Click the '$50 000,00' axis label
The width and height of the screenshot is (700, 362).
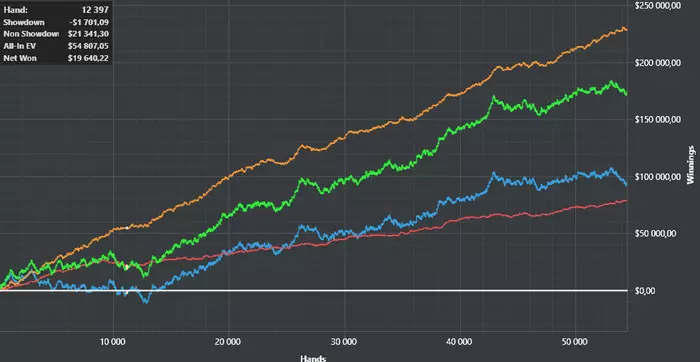[x=656, y=233]
